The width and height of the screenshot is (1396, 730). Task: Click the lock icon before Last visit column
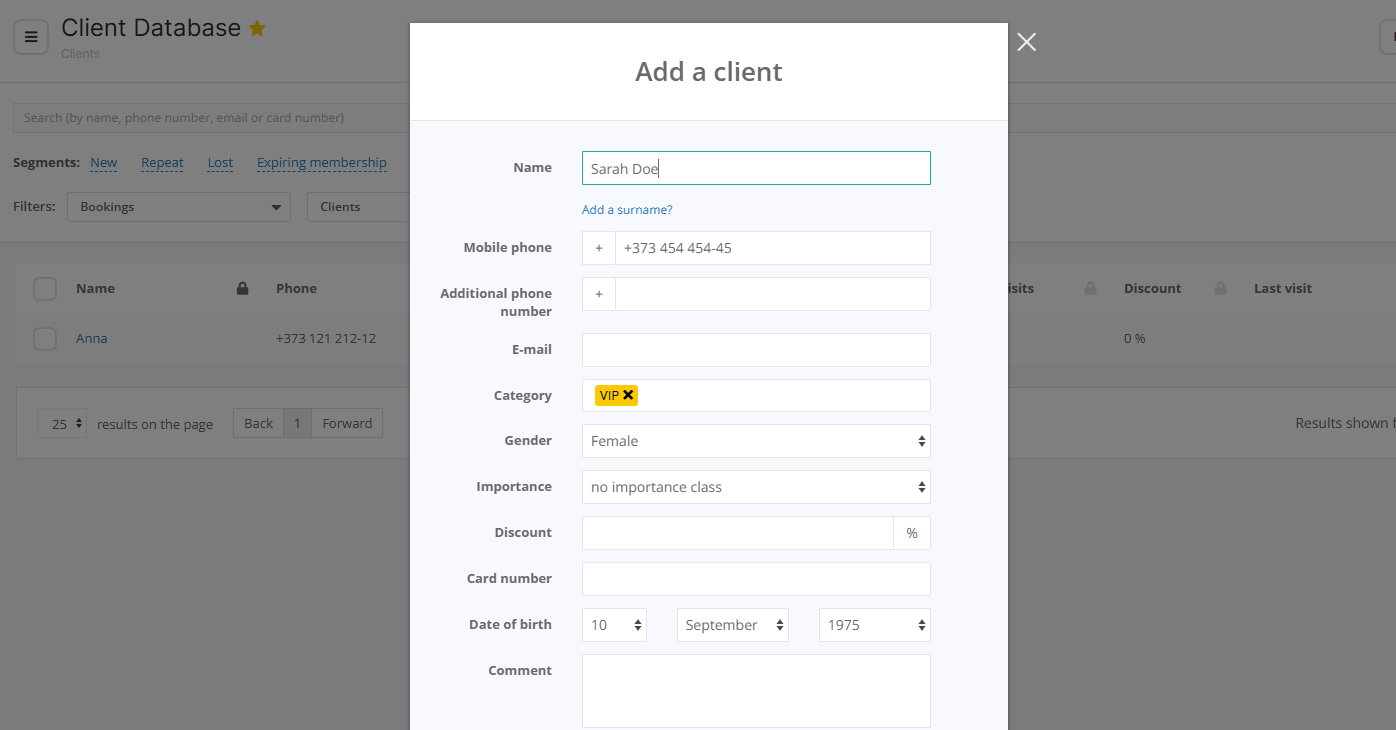coord(1220,289)
